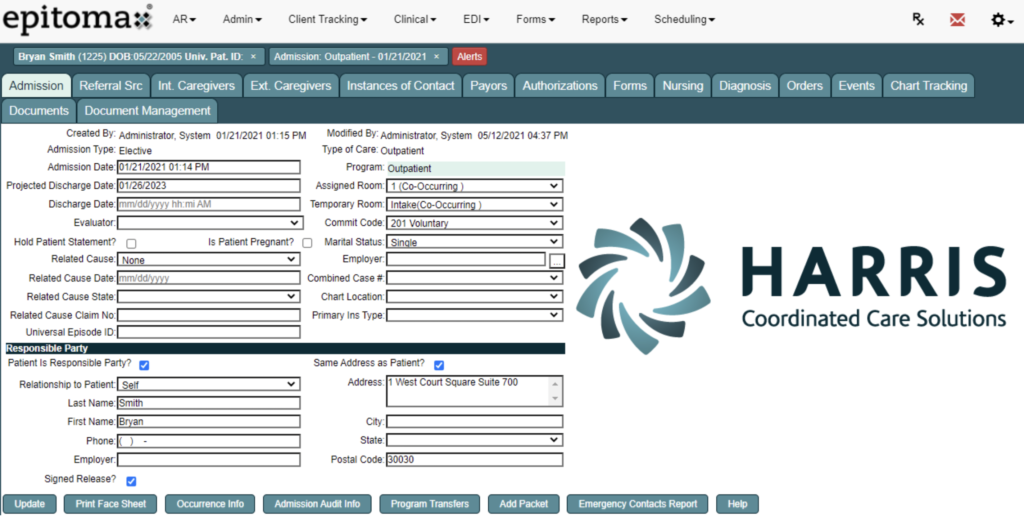Open the Related Cause dropdown
The width and height of the screenshot is (1024, 519).
point(208,259)
